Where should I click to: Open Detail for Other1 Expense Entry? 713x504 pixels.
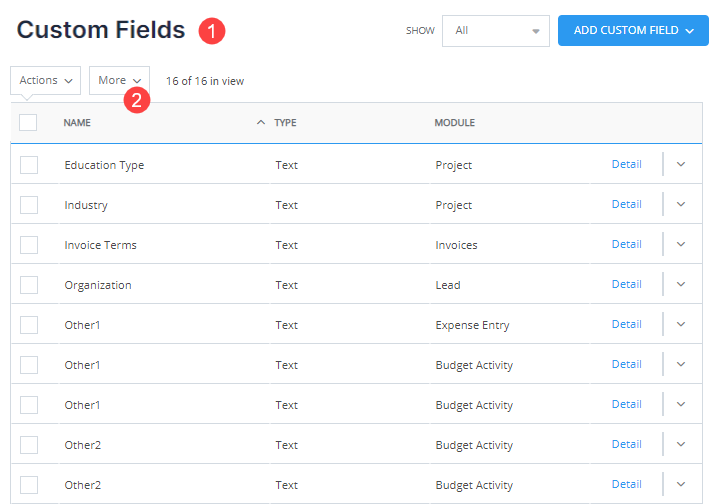tap(627, 324)
